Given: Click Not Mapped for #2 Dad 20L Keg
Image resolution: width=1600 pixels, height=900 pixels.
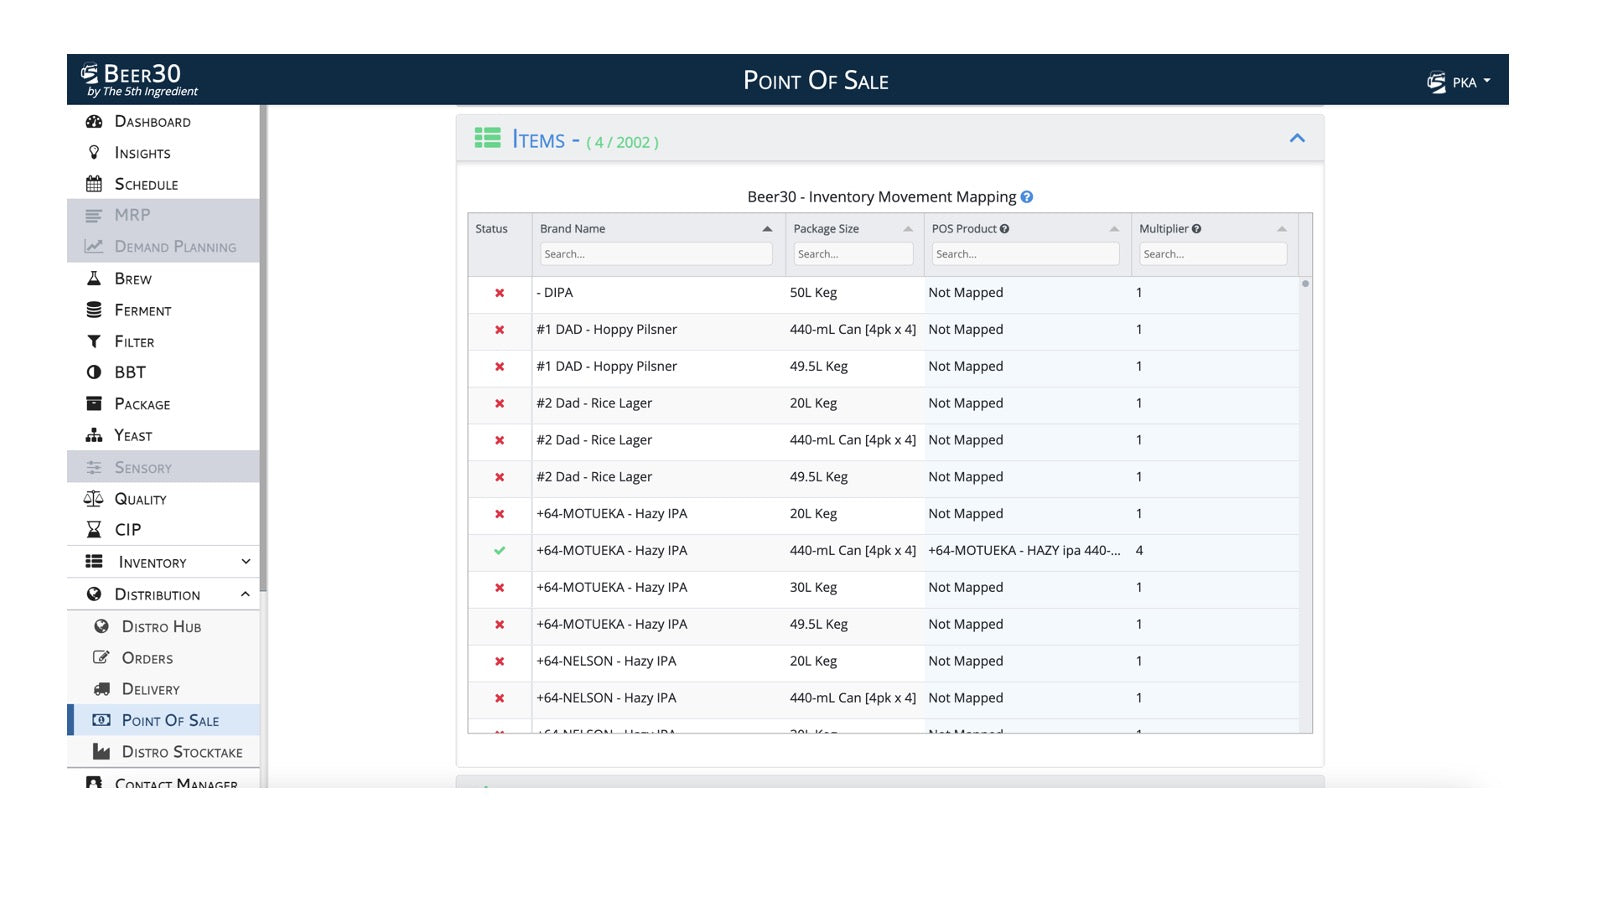Looking at the screenshot, I should [965, 403].
